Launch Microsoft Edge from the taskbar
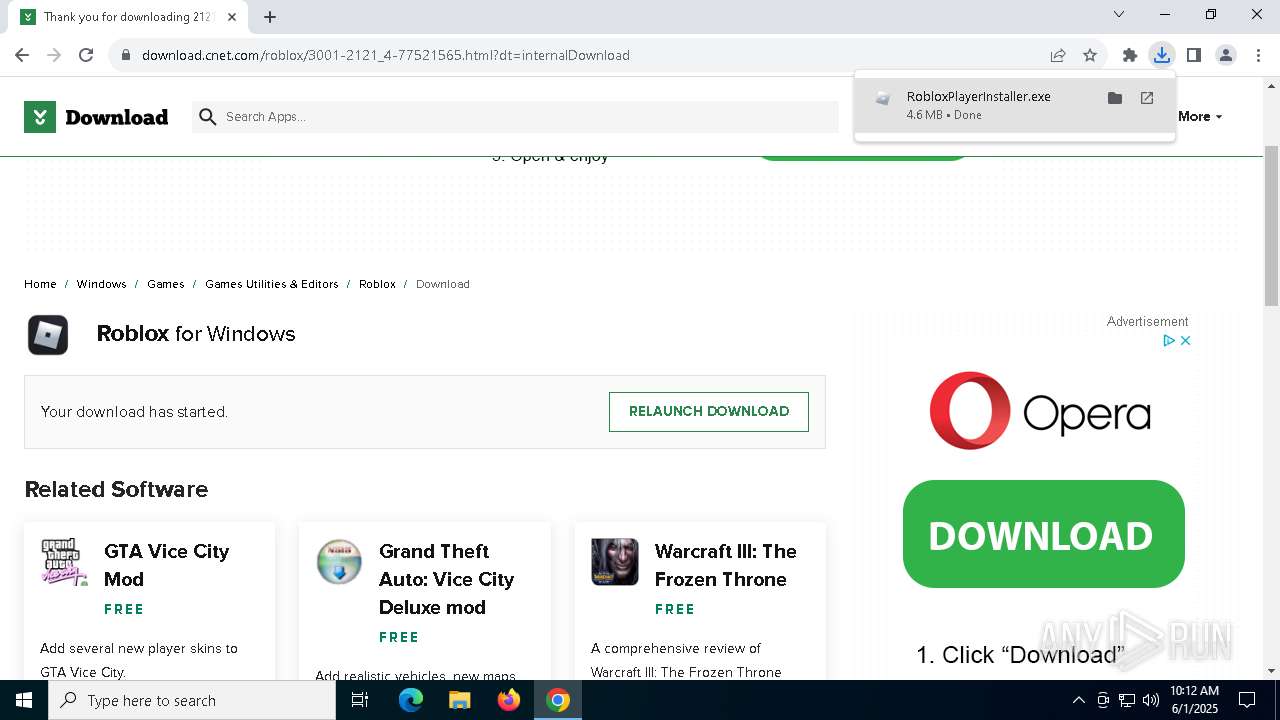This screenshot has height=720, width=1280. [411, 700]
